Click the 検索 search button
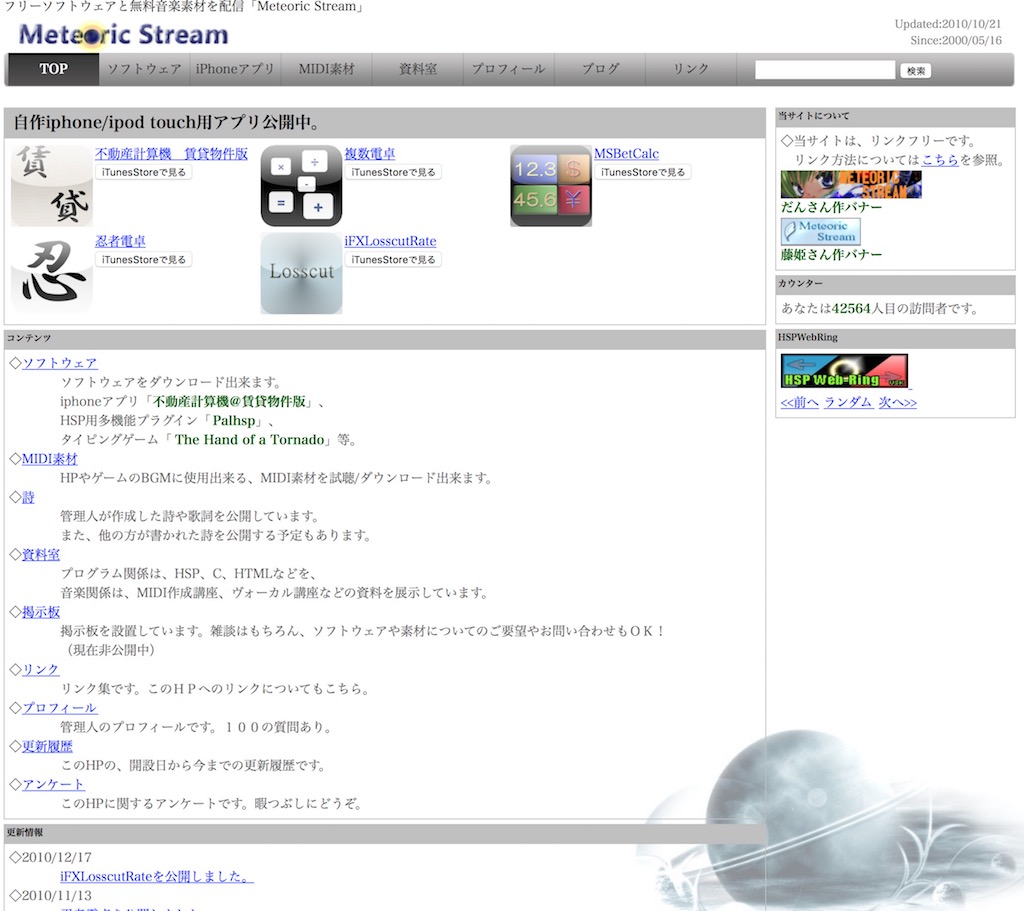The width and height of the screenshot is (1024, 911). (916, 71)
